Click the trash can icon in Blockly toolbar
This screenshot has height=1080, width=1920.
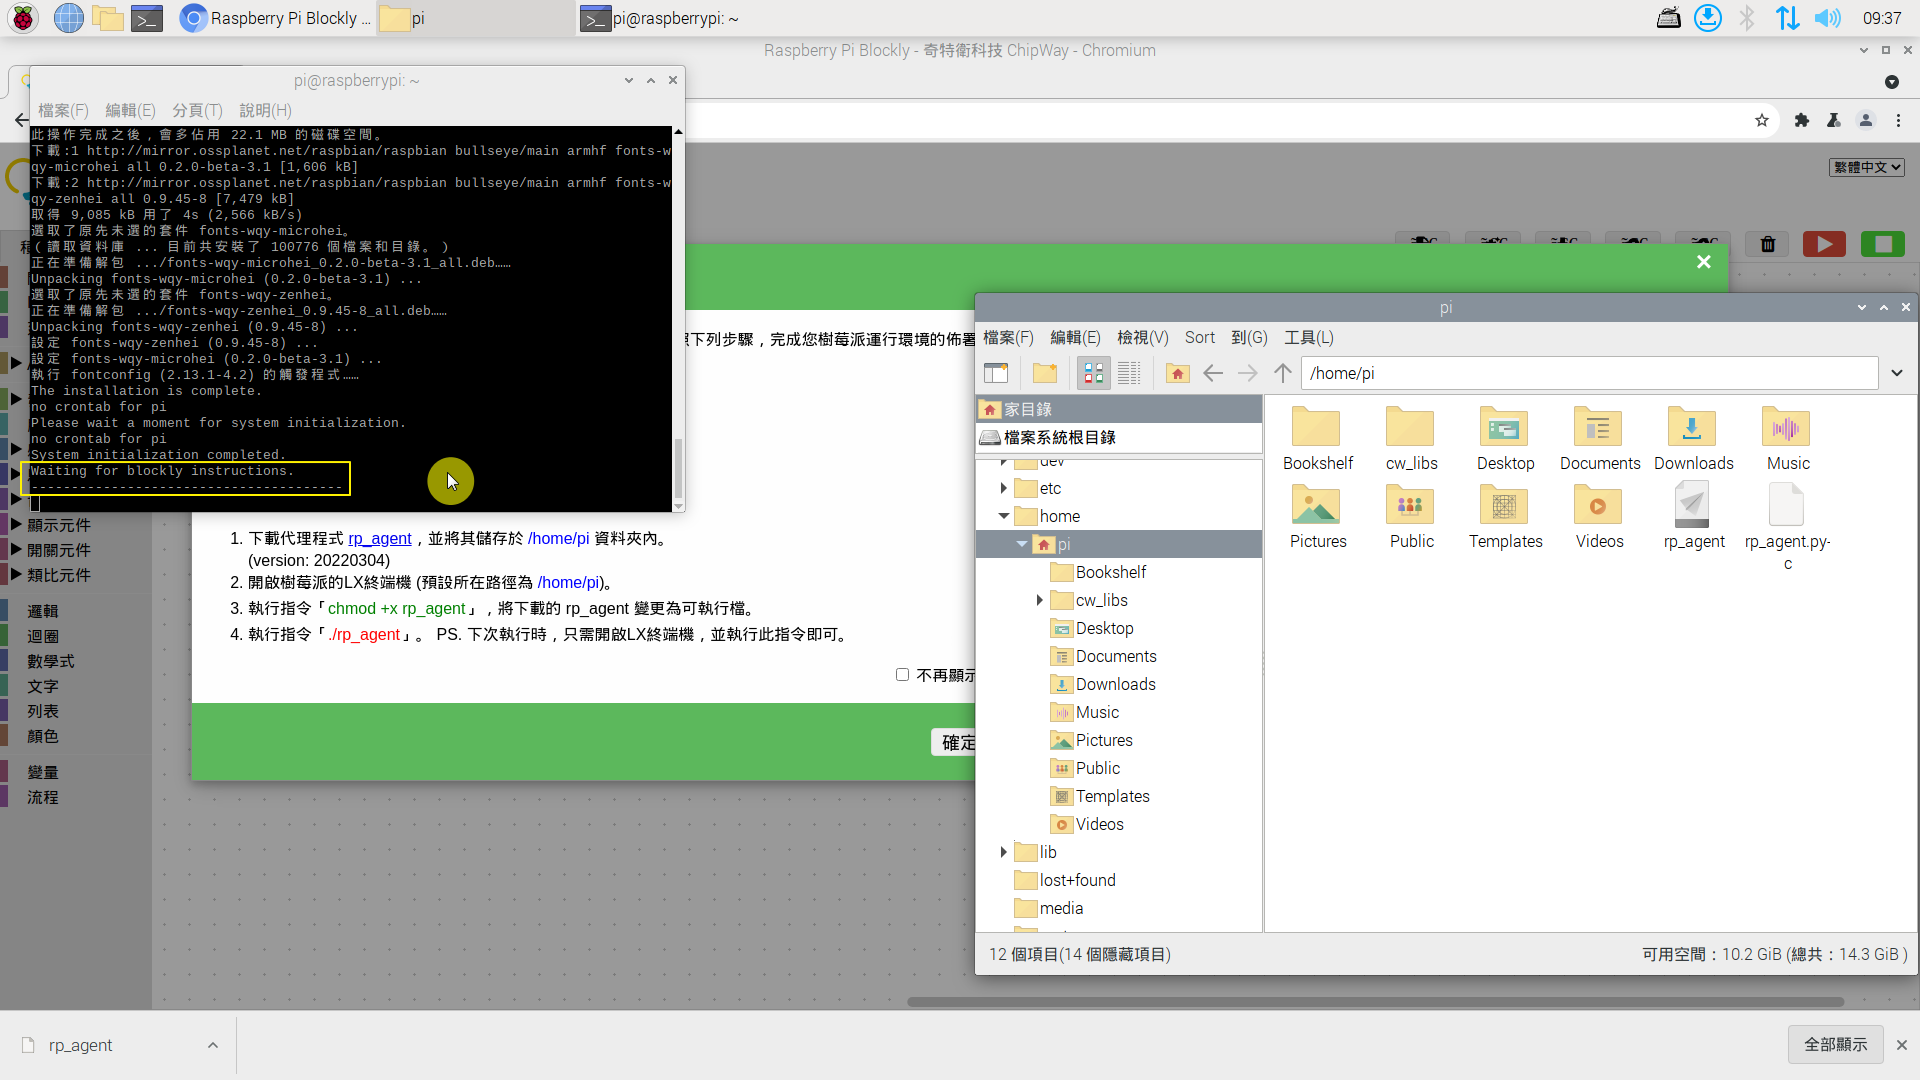[x=1768, y=245]
